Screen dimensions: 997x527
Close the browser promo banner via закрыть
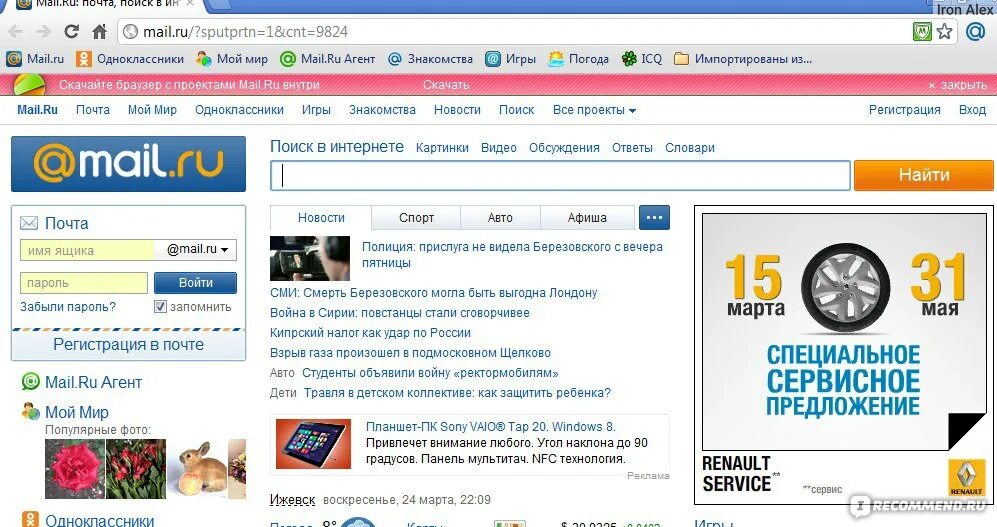(957, 85)
